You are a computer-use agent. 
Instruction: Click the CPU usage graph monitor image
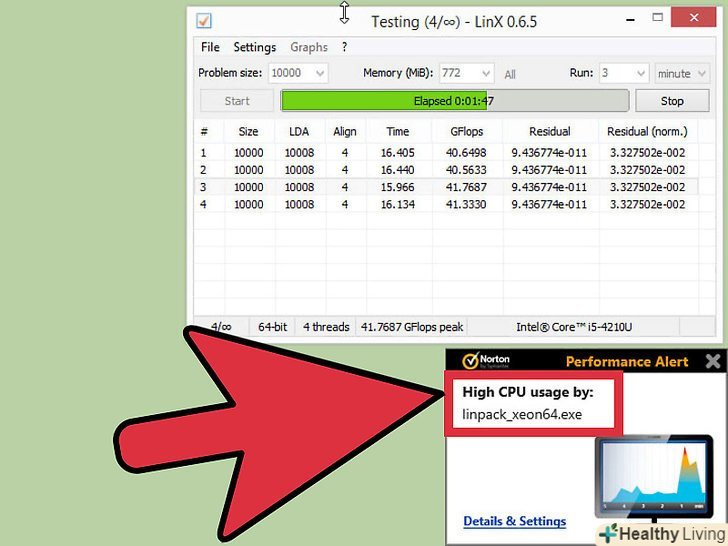[x=654, y=477]
